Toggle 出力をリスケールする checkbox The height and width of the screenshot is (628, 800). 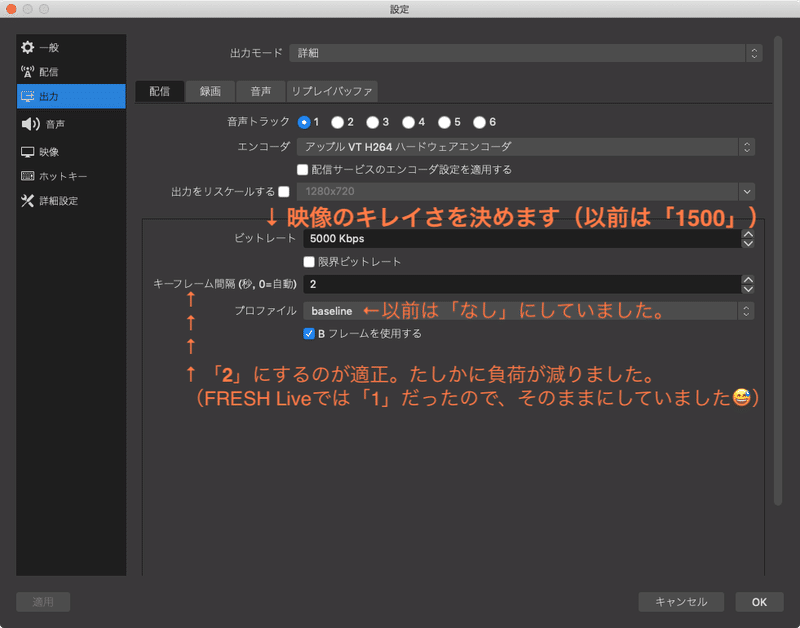[284, 192]
